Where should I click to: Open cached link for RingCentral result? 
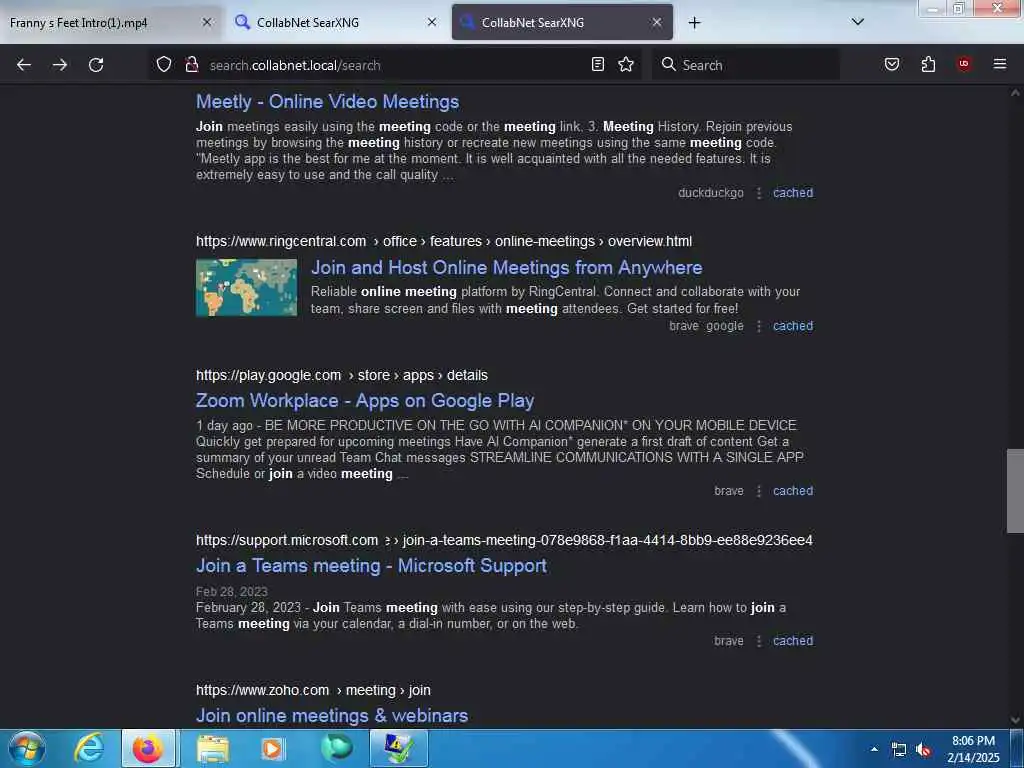pos(793,326)
